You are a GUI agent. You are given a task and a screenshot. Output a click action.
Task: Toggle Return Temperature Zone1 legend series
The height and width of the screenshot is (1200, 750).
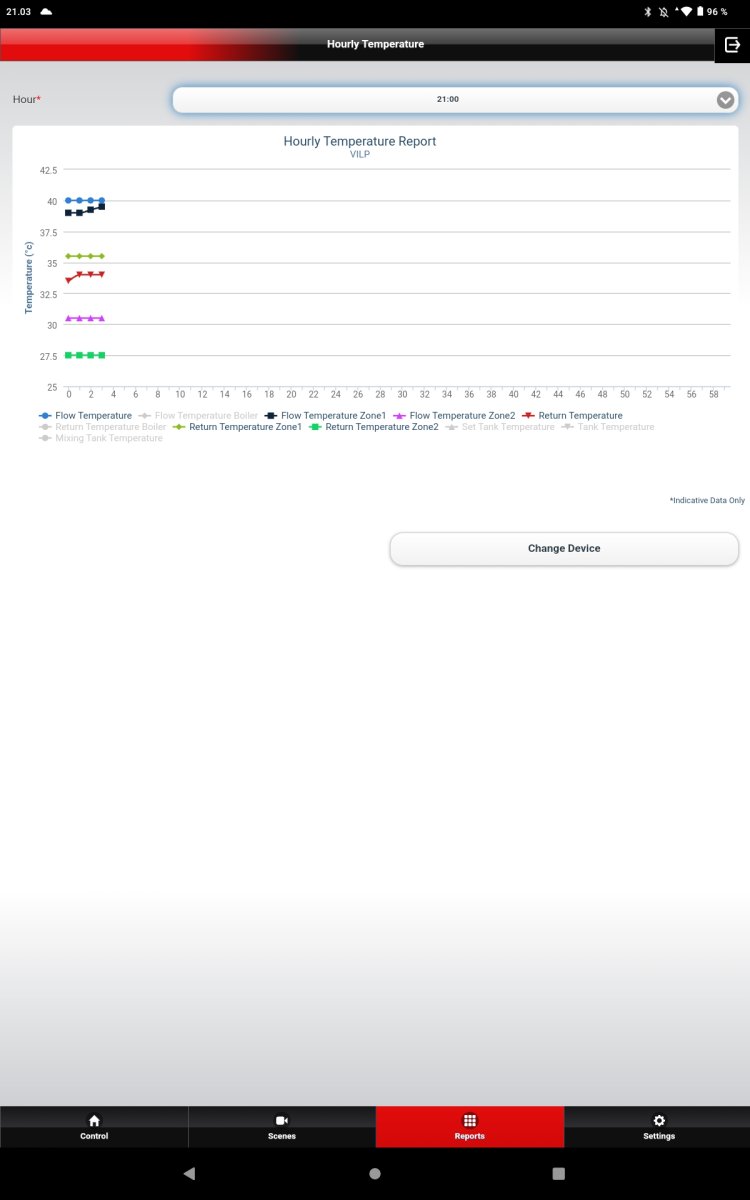point(237,427)
